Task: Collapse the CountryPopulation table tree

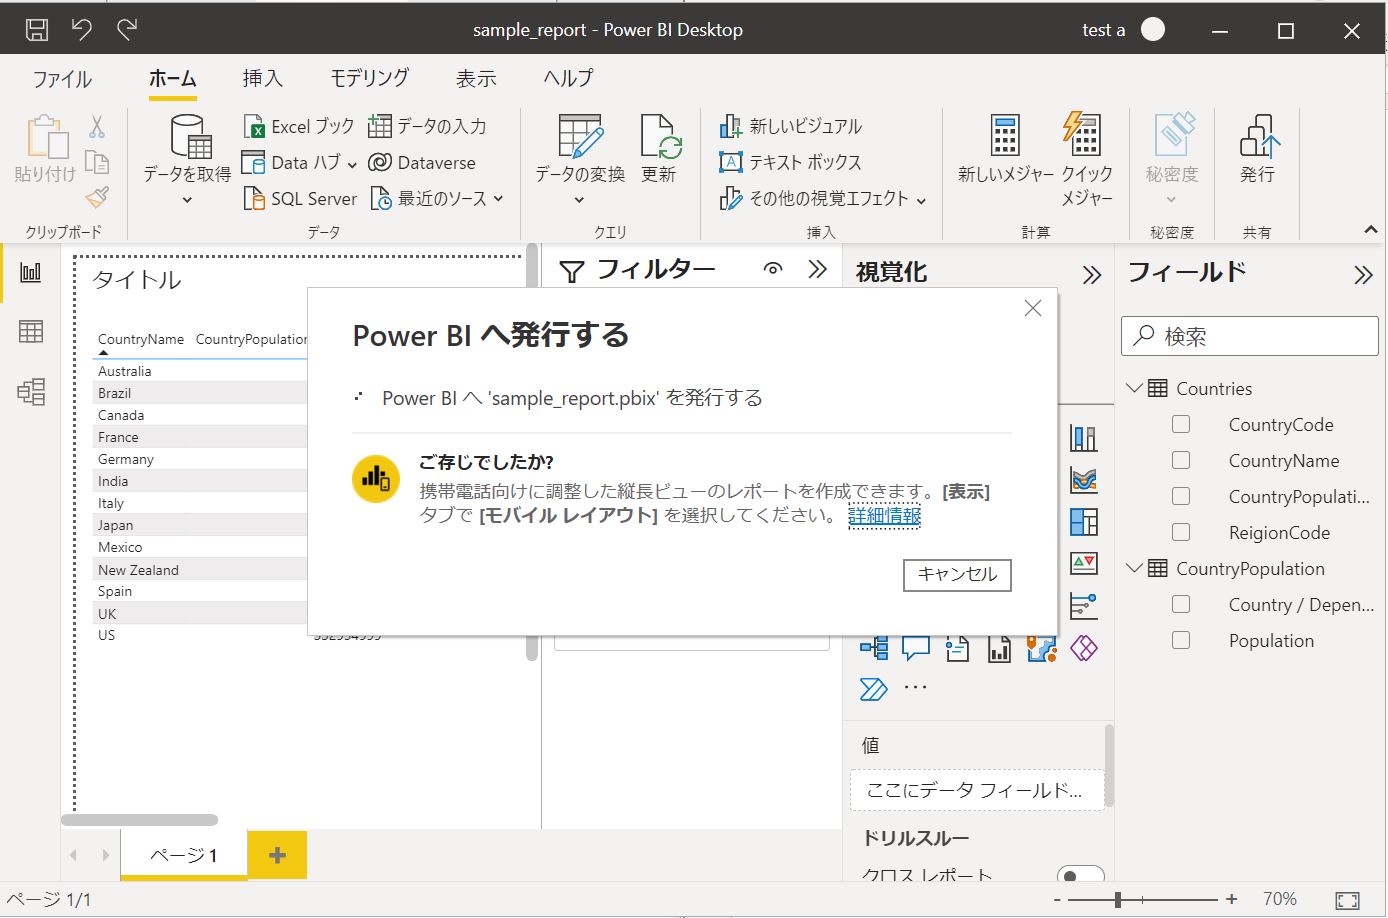Action: pos(1134,568)
